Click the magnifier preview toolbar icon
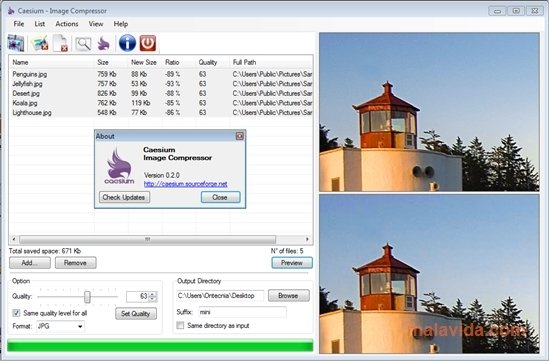Image resolution: width=549 pixels, height=361 pixels. 83,44
